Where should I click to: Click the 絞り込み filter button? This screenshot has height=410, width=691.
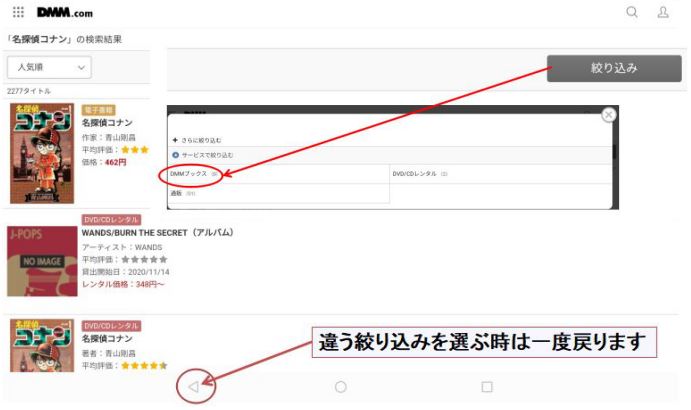tap(614, 68)
